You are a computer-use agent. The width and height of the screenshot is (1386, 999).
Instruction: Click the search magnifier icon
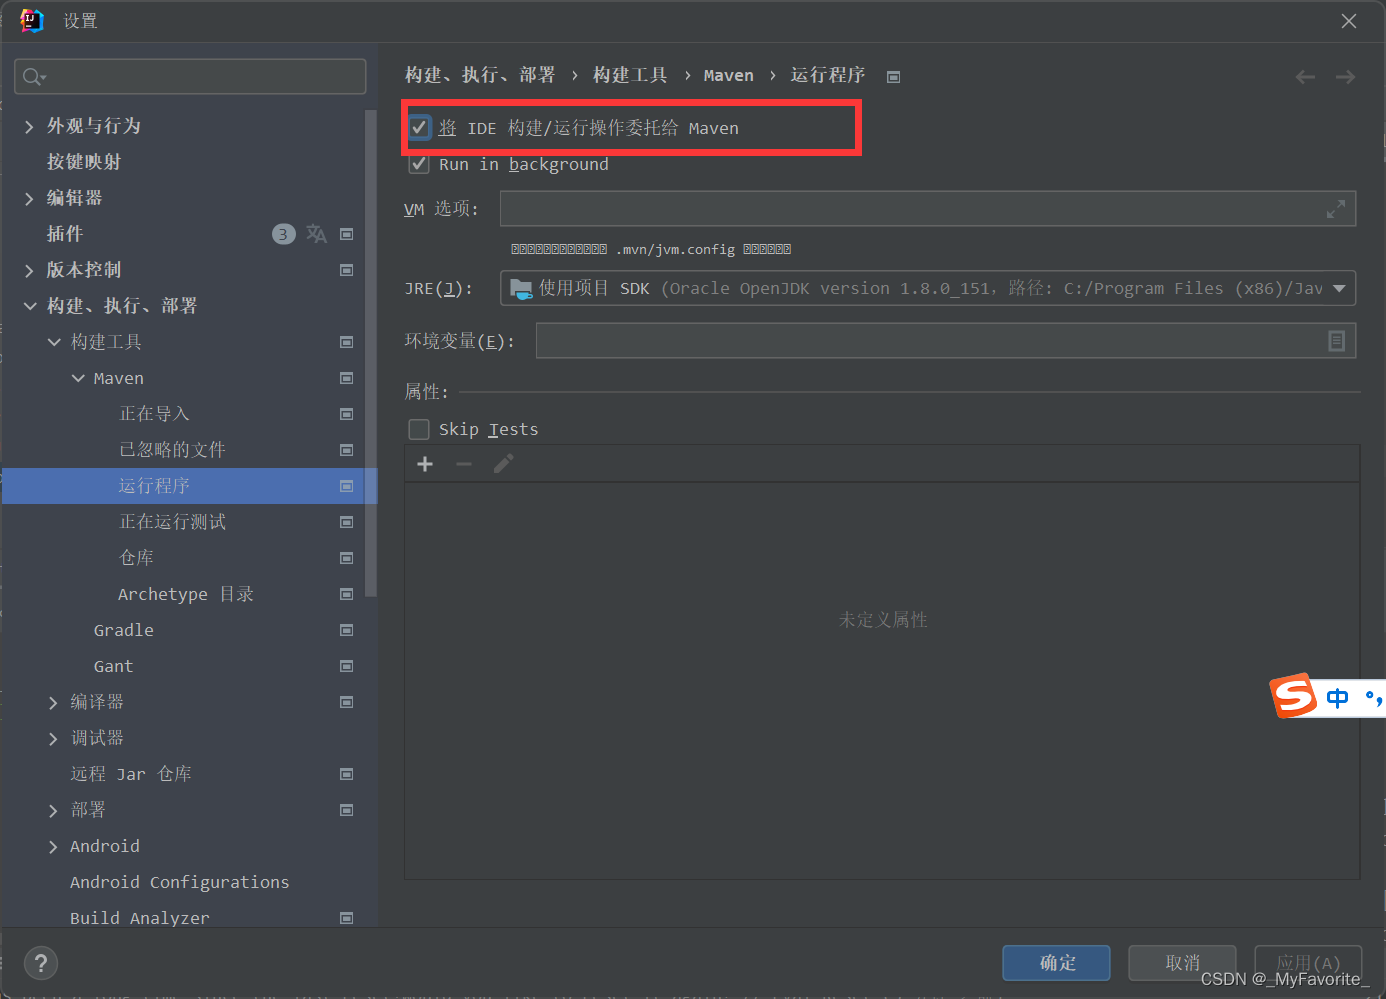34,77
